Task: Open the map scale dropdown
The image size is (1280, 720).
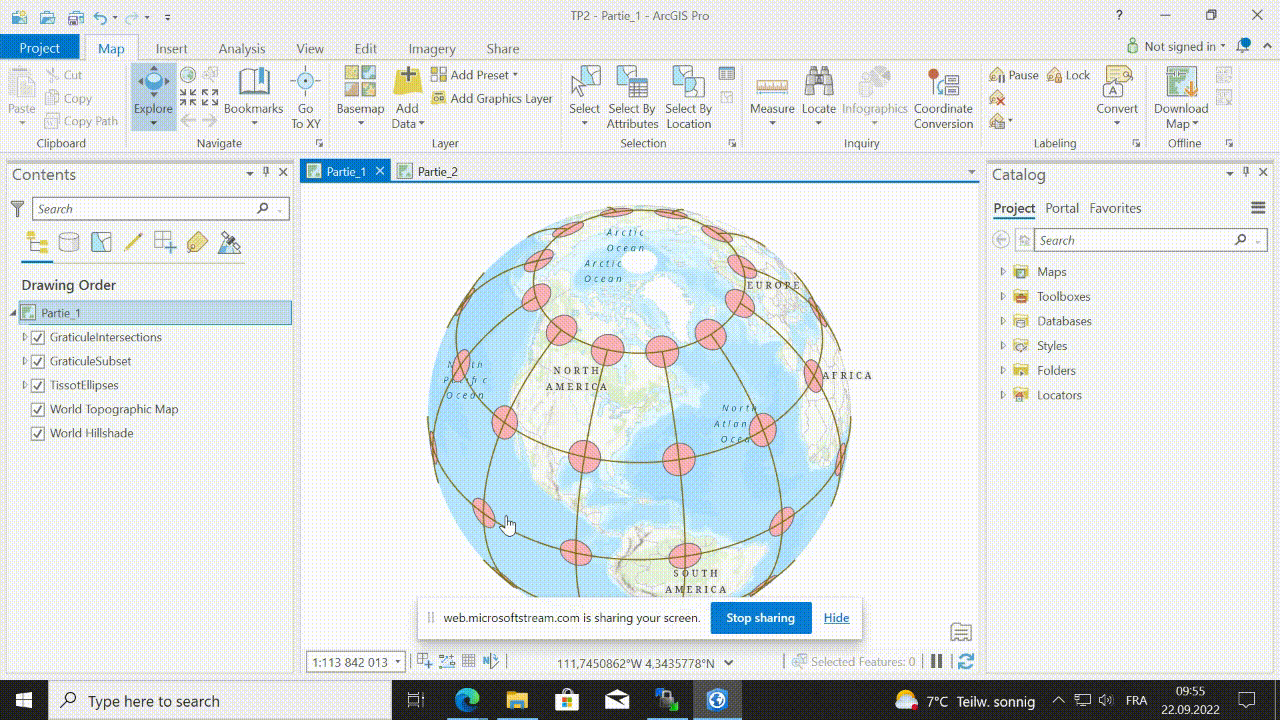Action: click(x=398, y=662)
